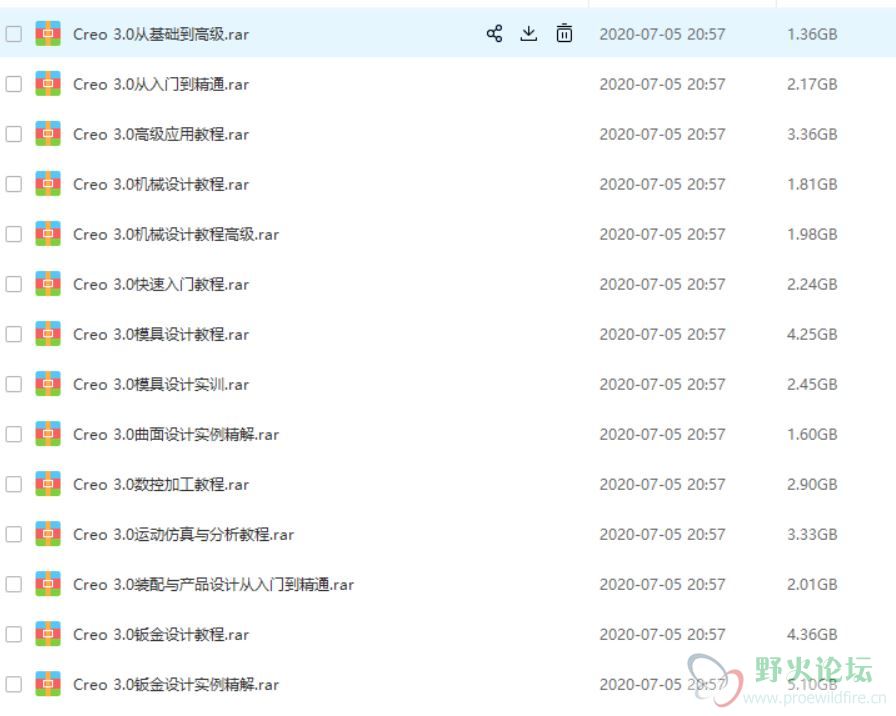The height and width of the screenshot is (716, 896).
Task: Click size value 1.81GB
Action: (x=812, y=185)
